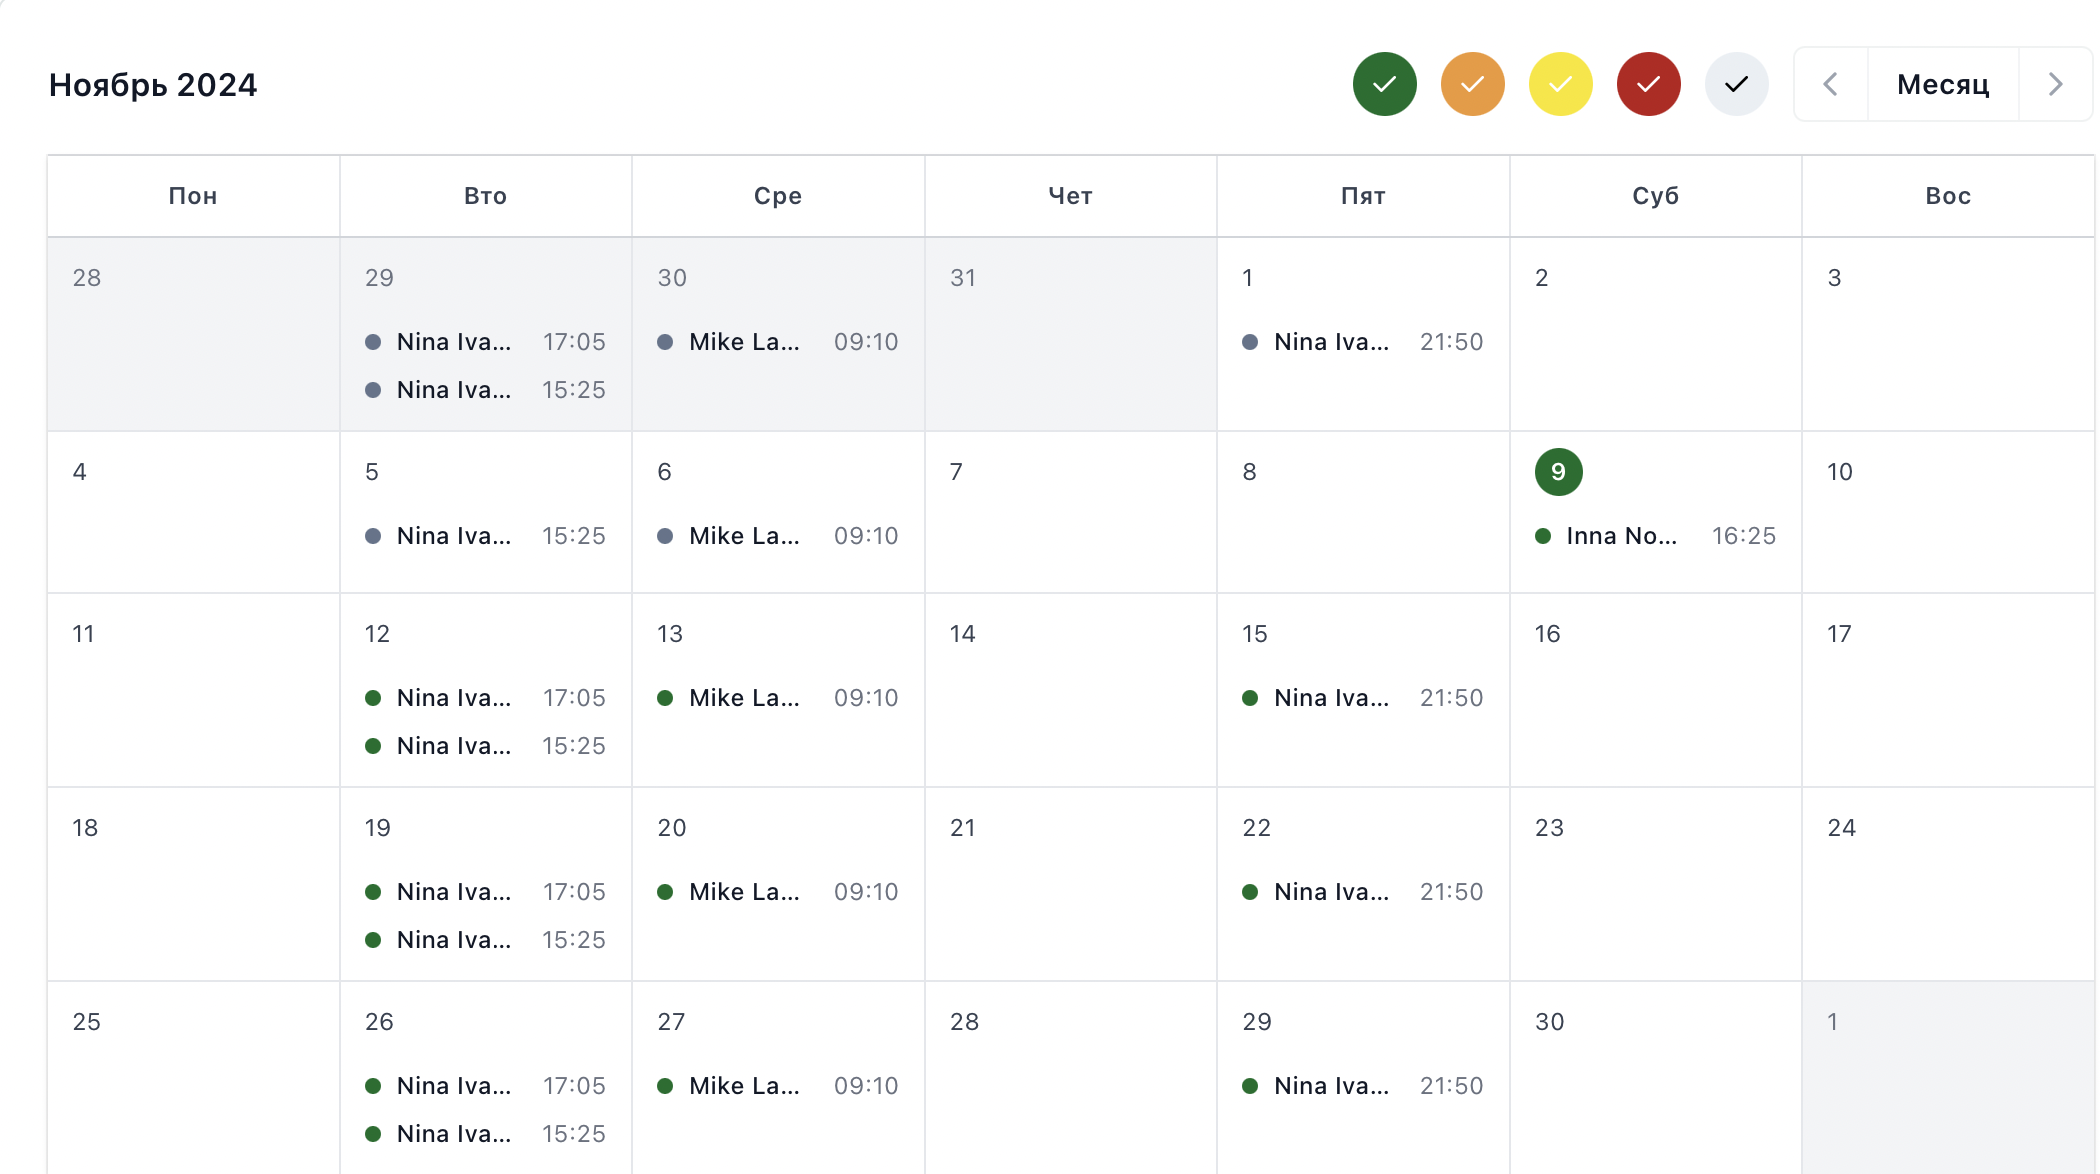
Task: Open Nina Iva... 15:25 event on the 19th
Action: click(x=485, y=940)
